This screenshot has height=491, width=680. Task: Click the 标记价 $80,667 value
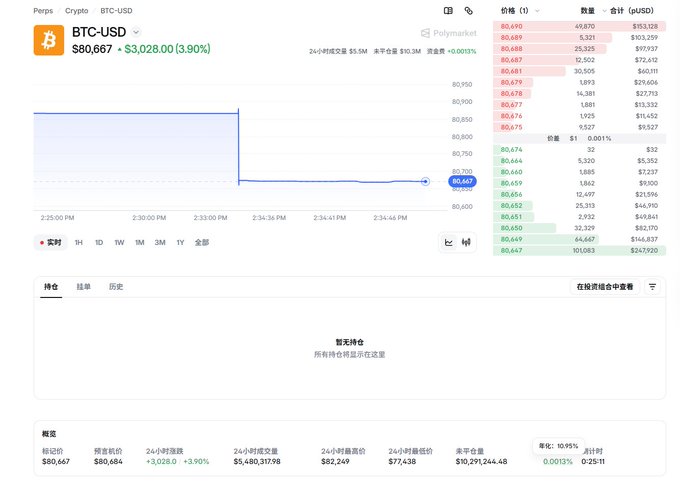(56, 462)
